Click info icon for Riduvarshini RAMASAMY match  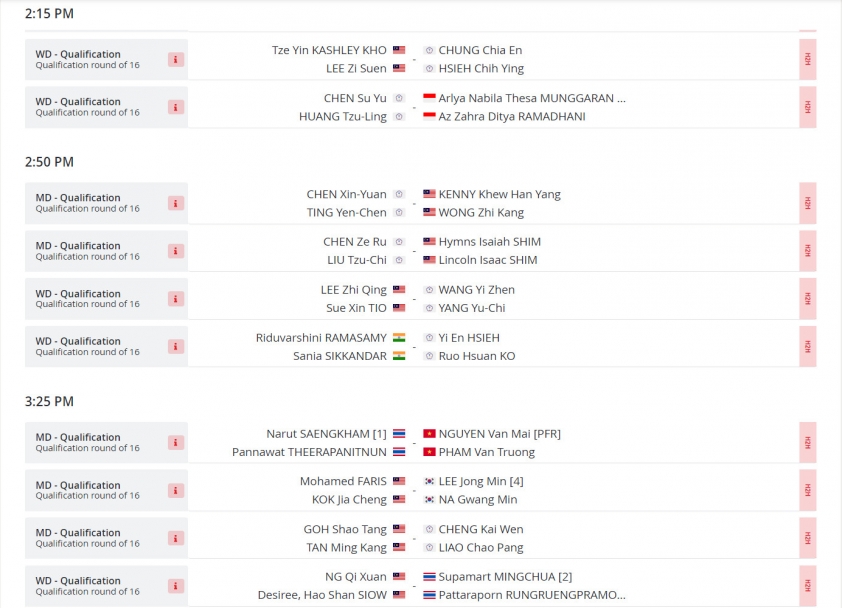coord(176,346)
